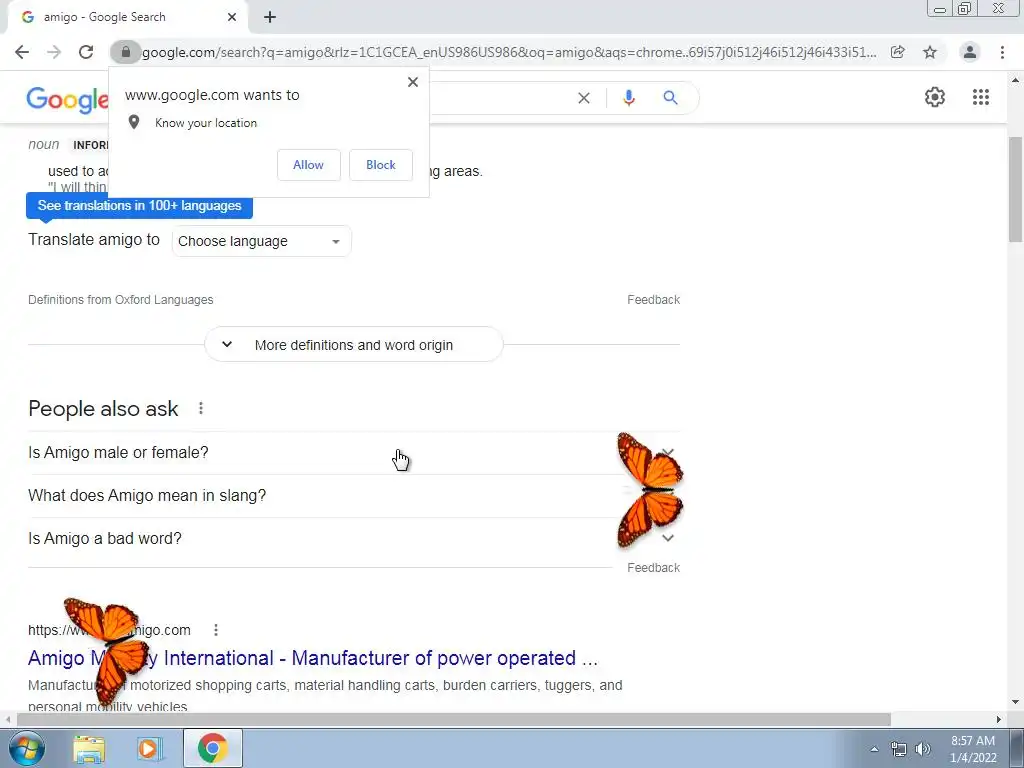
Task: Go back using the browser back arrow
Action: [x=22, y=52]
